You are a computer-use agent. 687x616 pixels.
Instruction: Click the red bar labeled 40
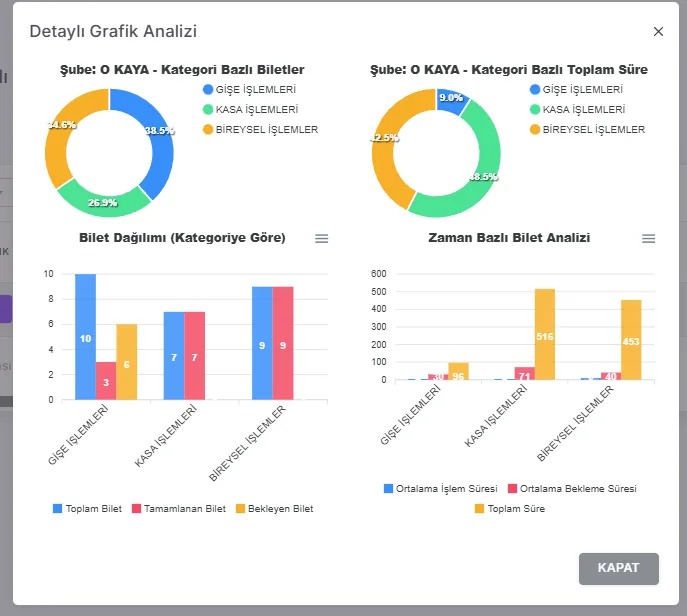[611, 376]
